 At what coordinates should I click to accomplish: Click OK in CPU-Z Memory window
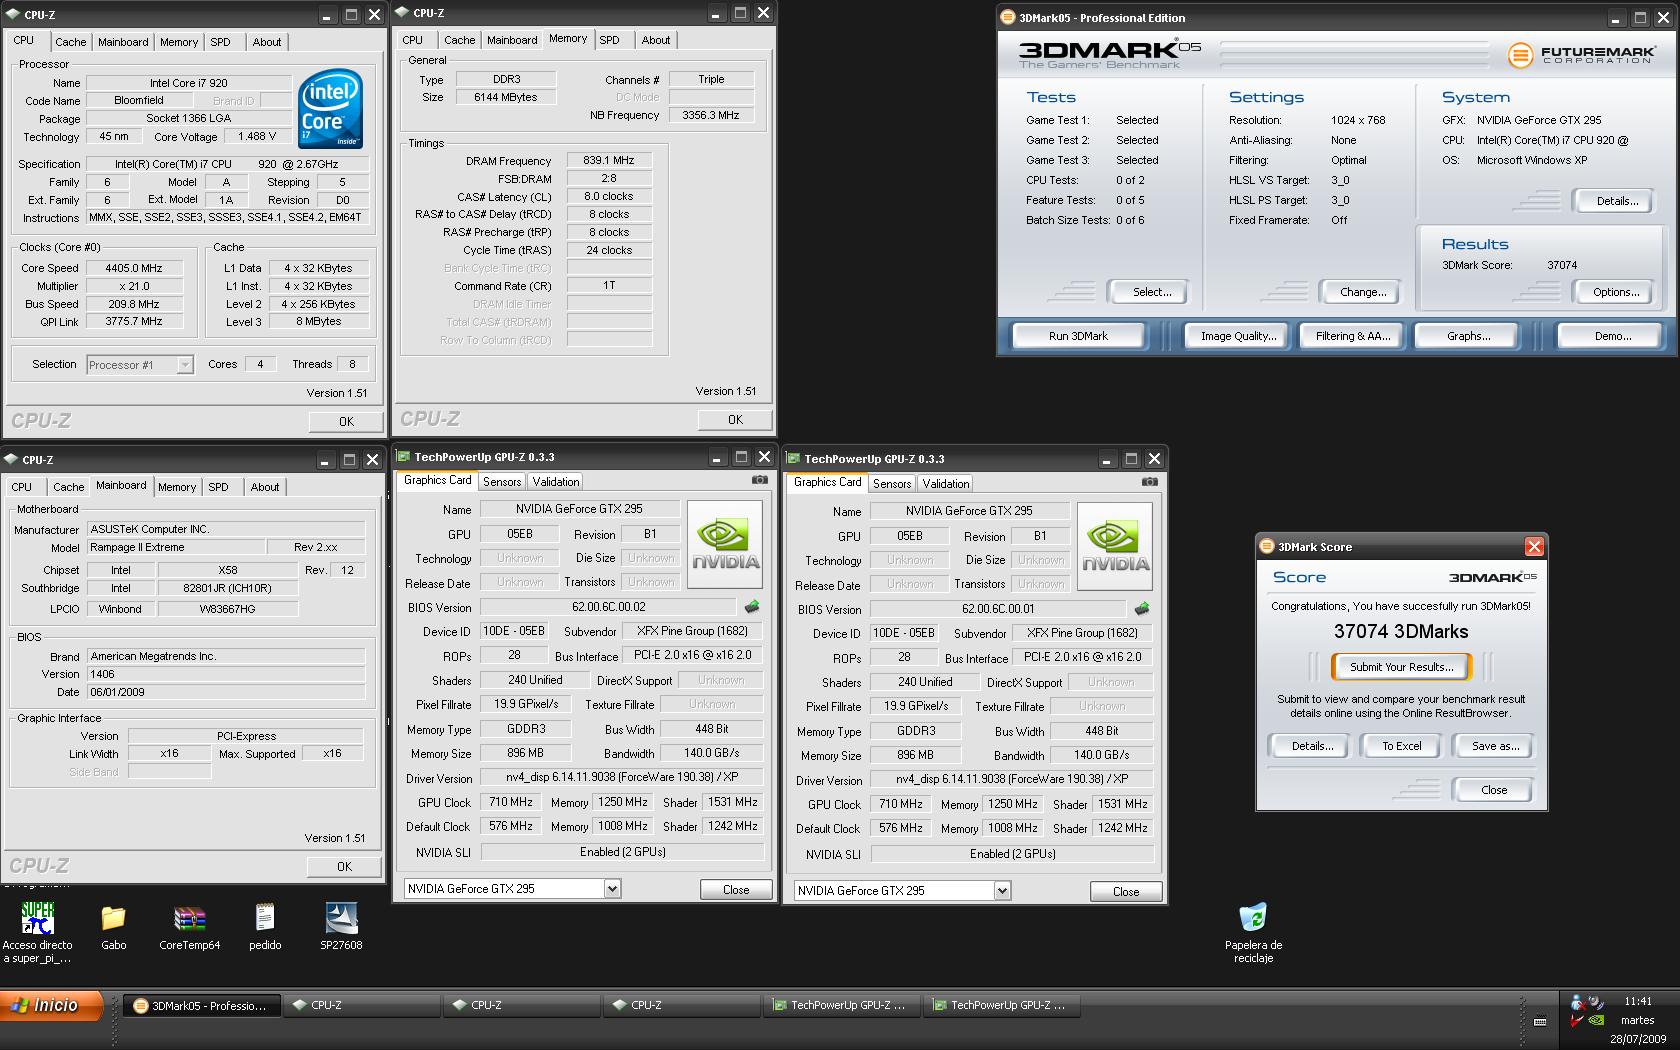click(x=735, y=420)
